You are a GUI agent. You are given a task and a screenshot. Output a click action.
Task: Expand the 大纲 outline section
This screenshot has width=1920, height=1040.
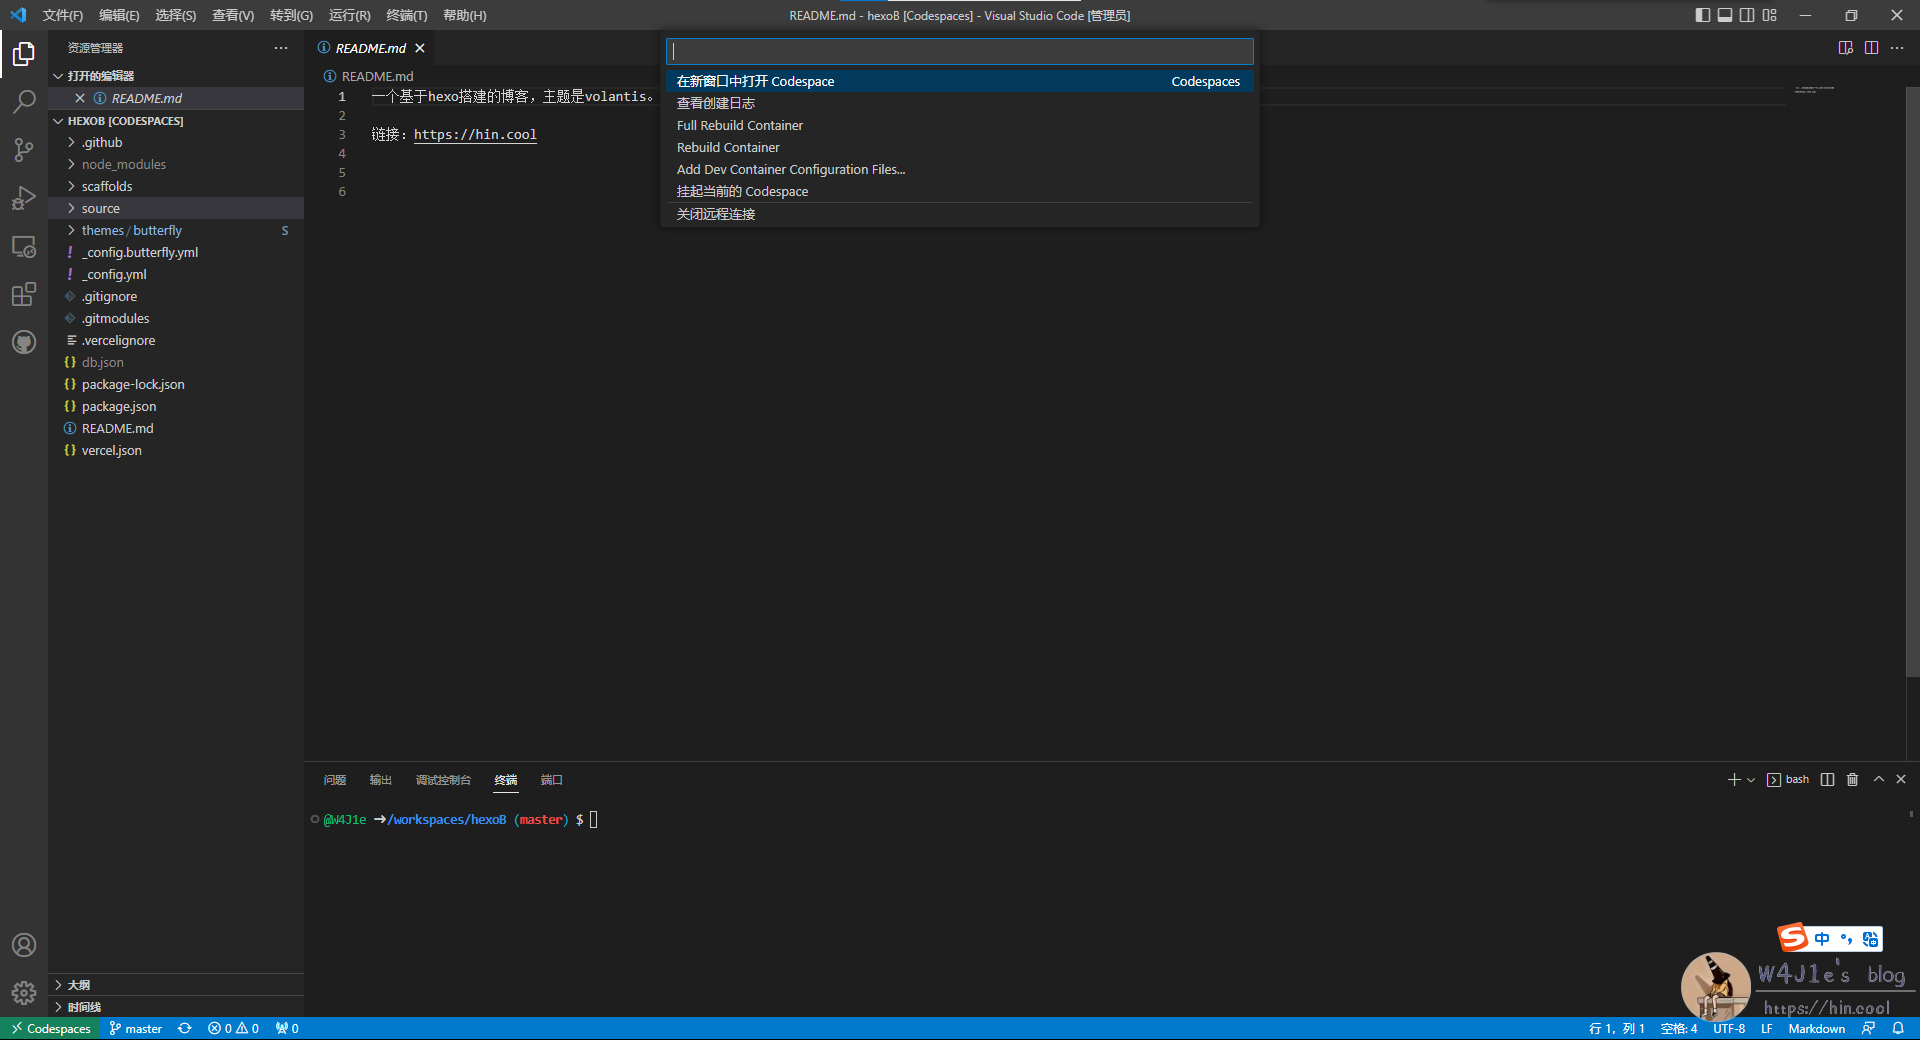click(79, 985)
